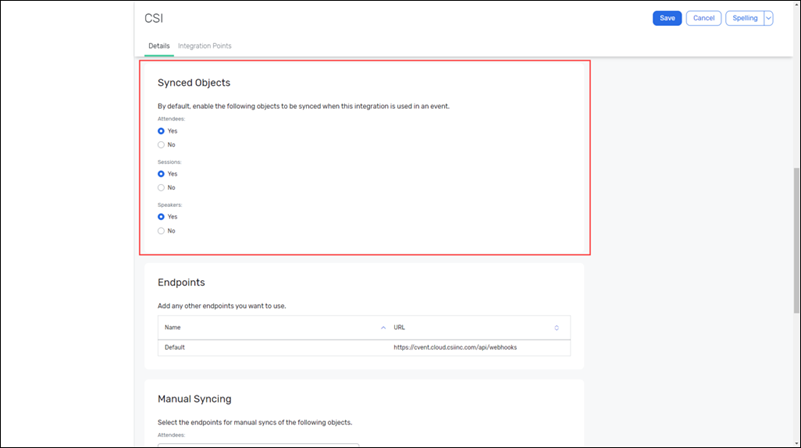Viewport: 801px width, 448px height.
Task: Sort endpoints by the Name column arrow
Action: 384,327
